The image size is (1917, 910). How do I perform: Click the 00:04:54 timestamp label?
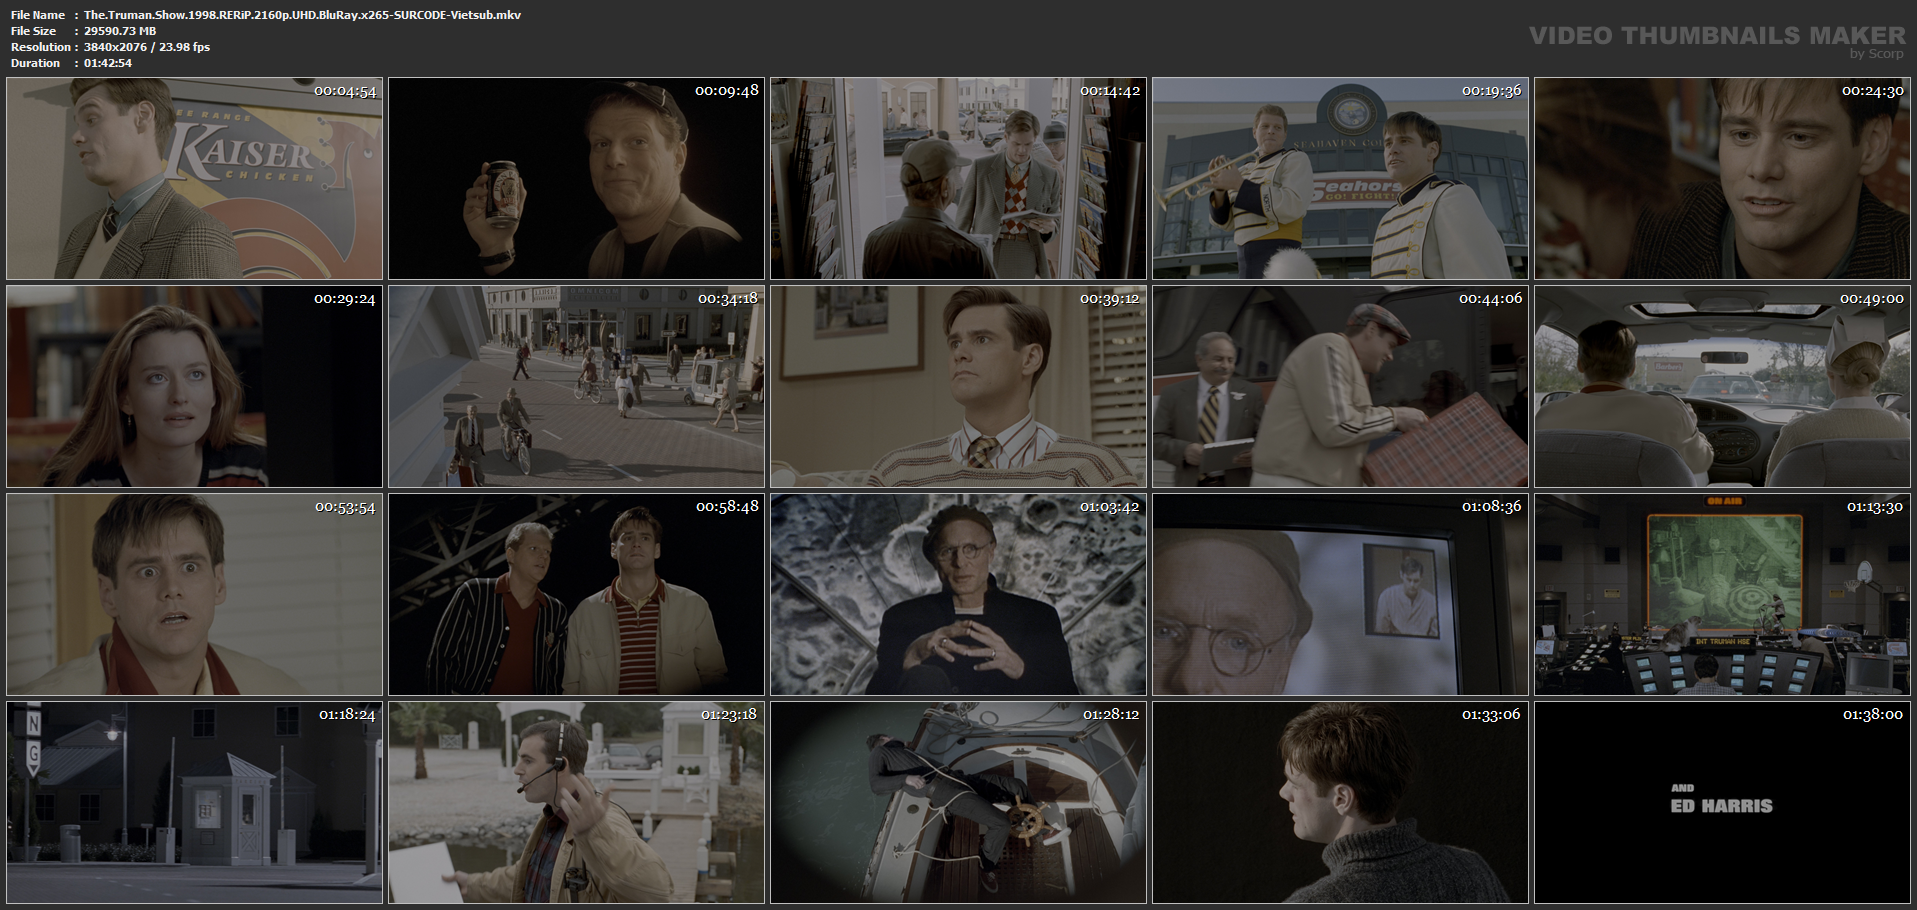(345, 91)
